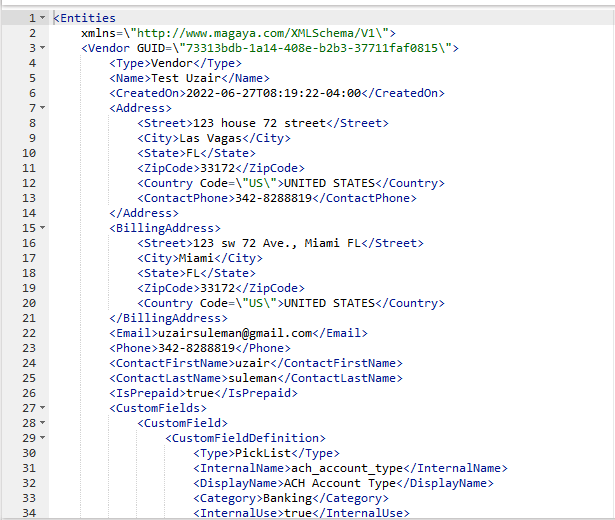Collapse the CustomFields block on line 27
615x520 pixels.
43,408
